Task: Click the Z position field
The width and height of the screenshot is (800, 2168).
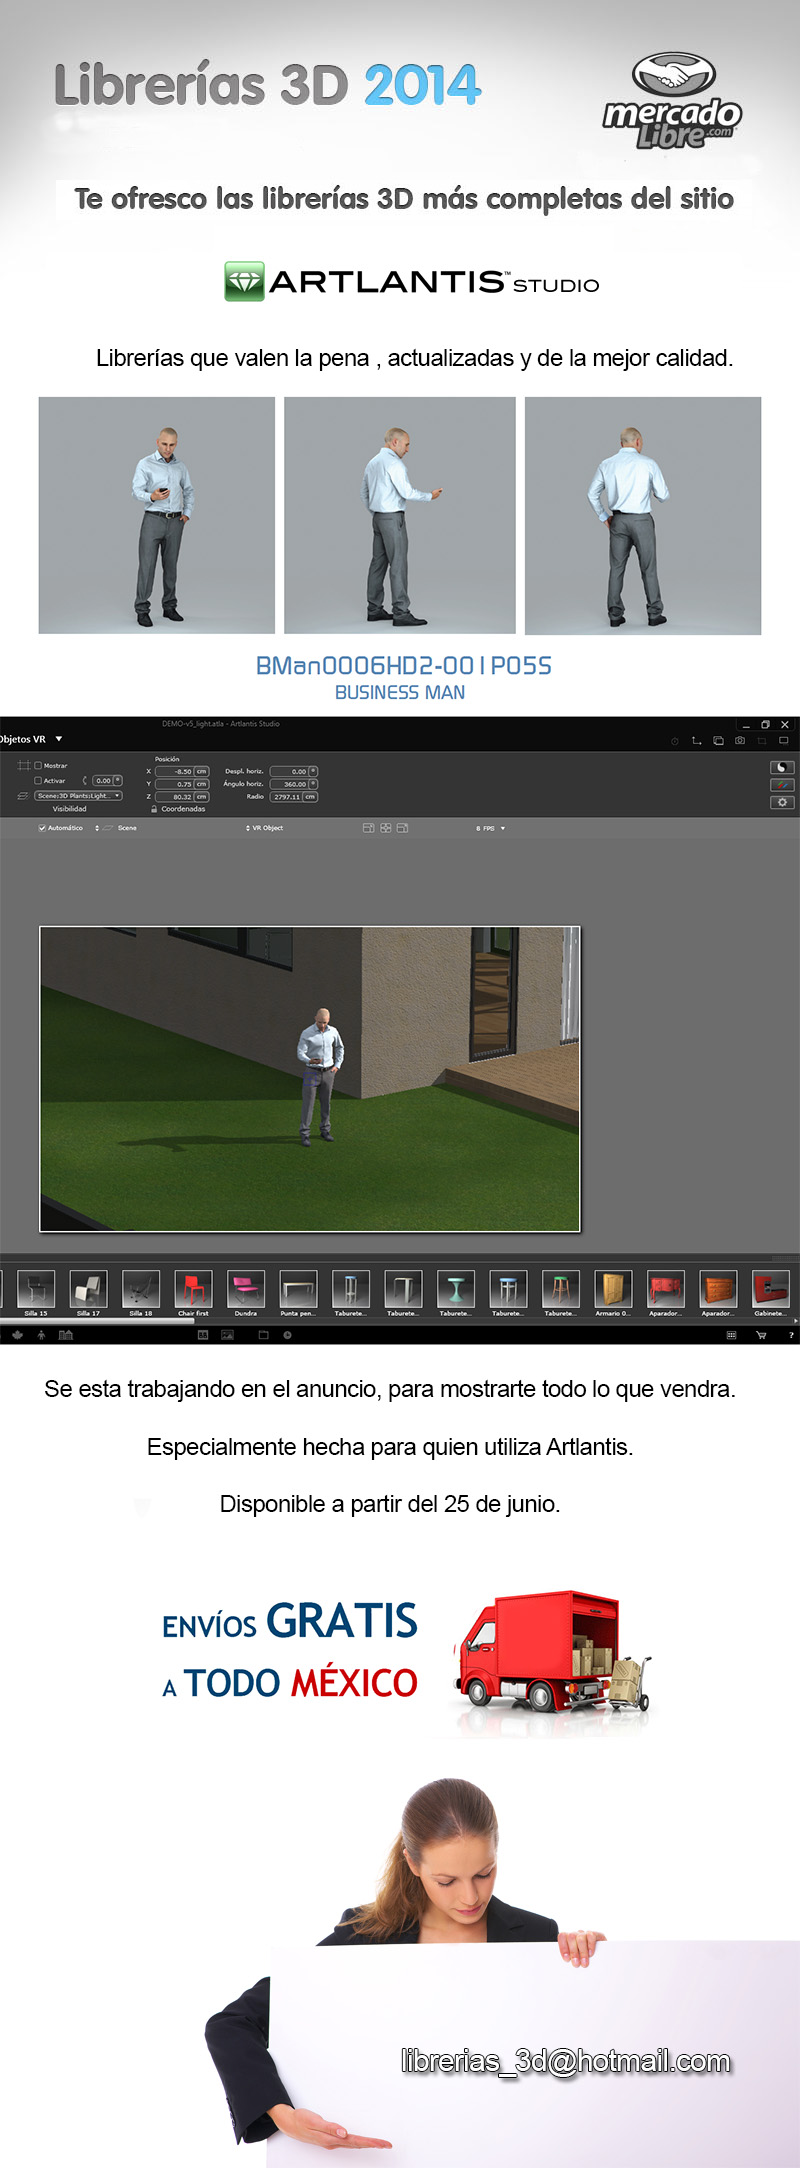Action: point(173,797)
